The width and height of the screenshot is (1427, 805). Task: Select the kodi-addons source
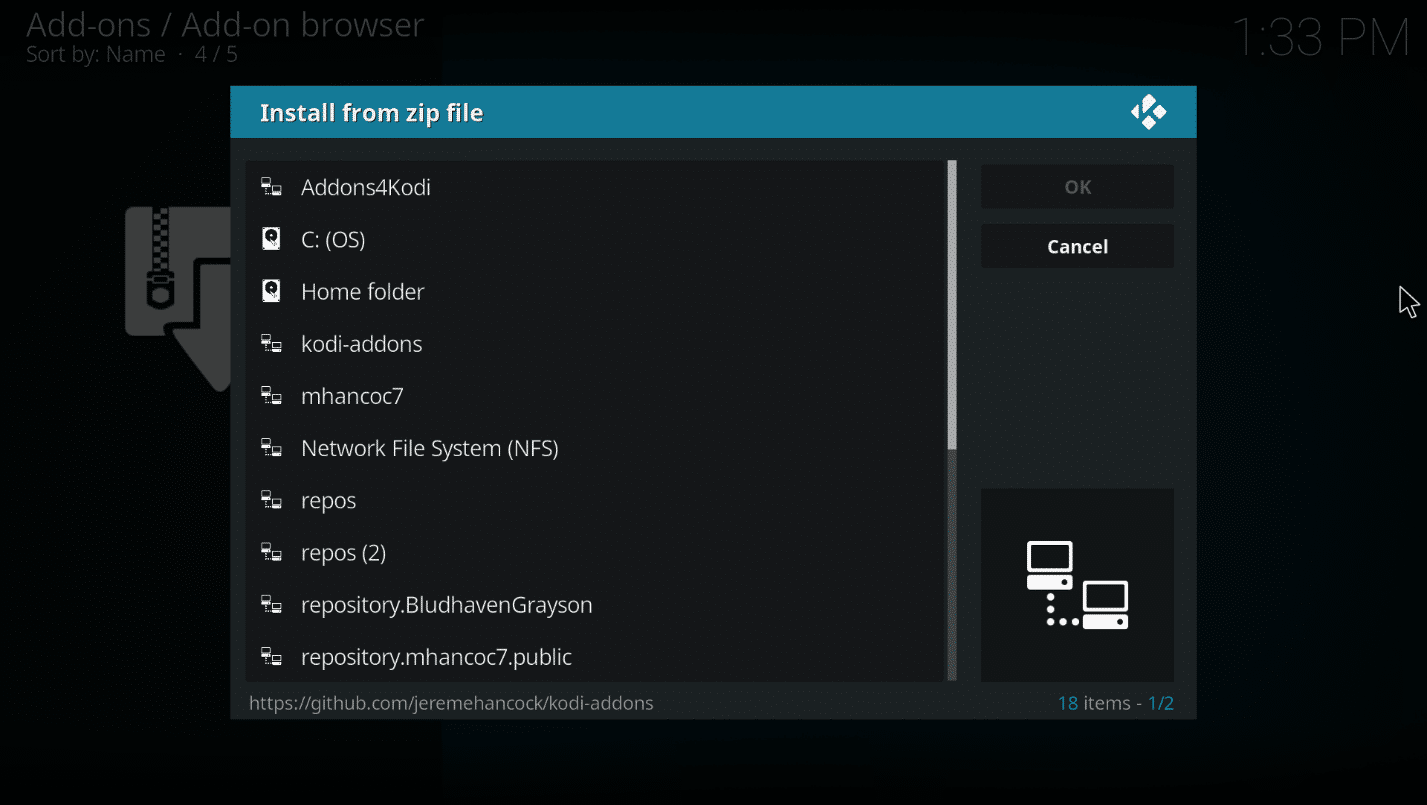(596, 344)
